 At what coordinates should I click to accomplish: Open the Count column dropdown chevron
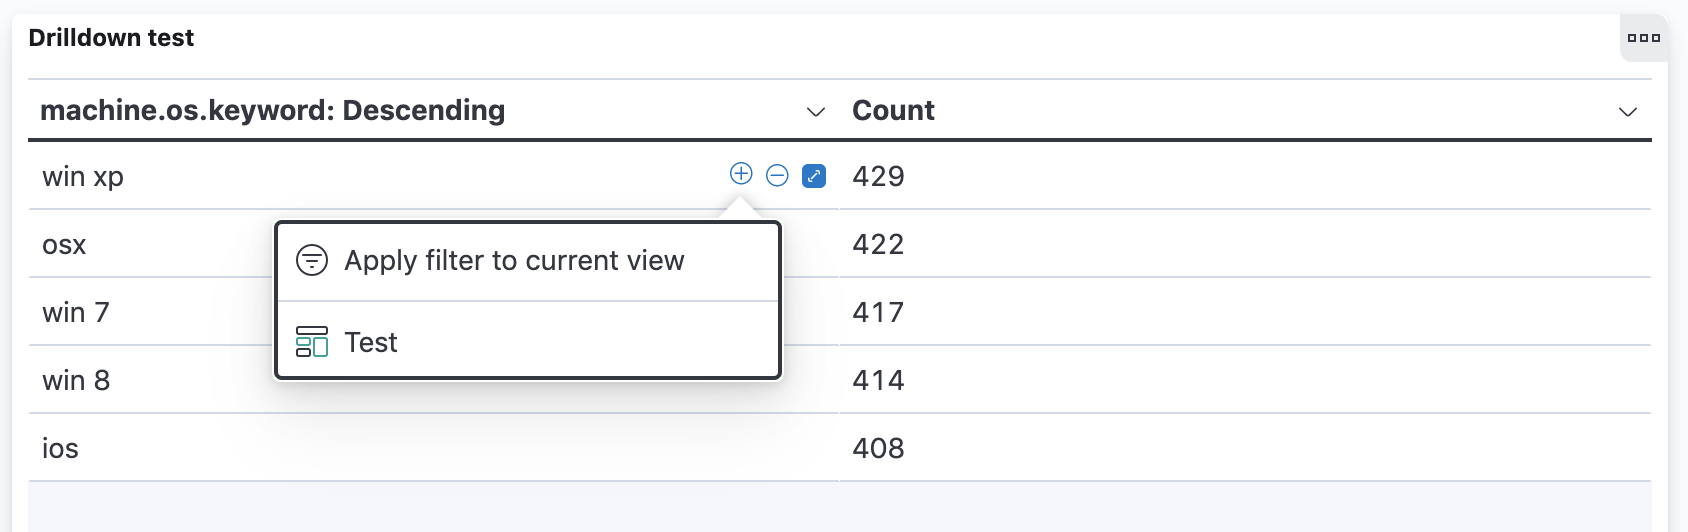(x=1628, y=111)
